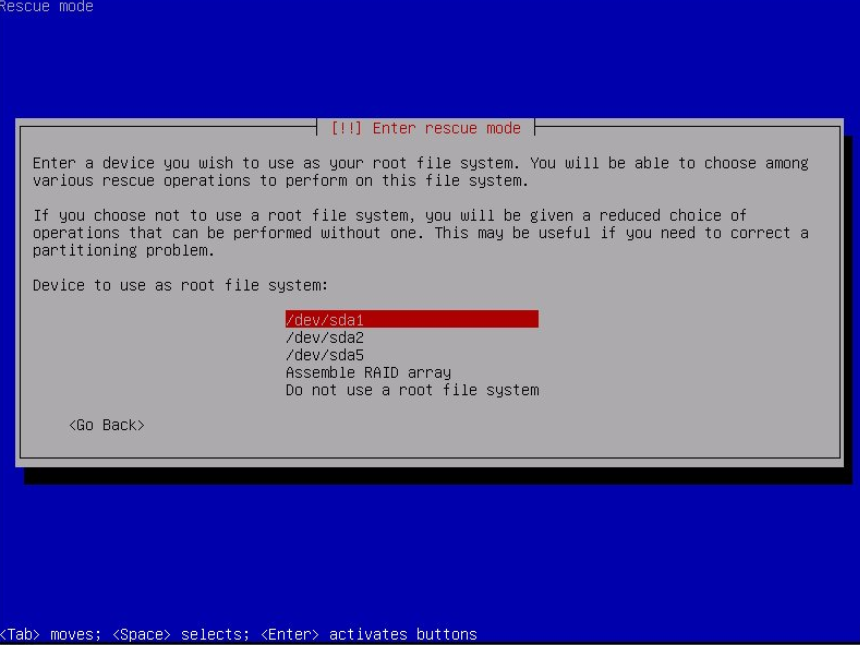Click the dialog's black drop shadow
Image resolution: width=860 pixels, height=645 pixels.
430,476
